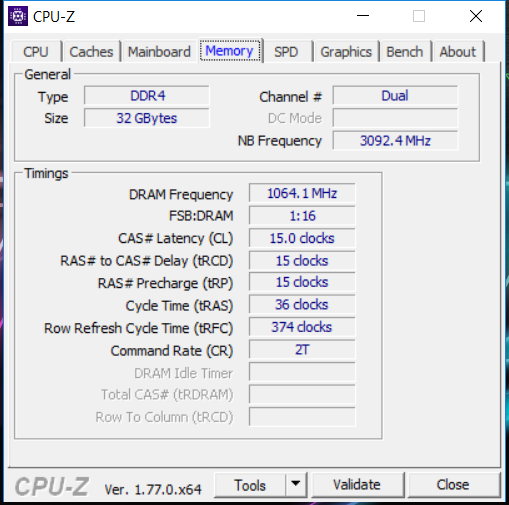Click the empty Total CAS# (tRDRAM) field
The width and height of the screenshot is (509, 505).
[x=302, y=394]
